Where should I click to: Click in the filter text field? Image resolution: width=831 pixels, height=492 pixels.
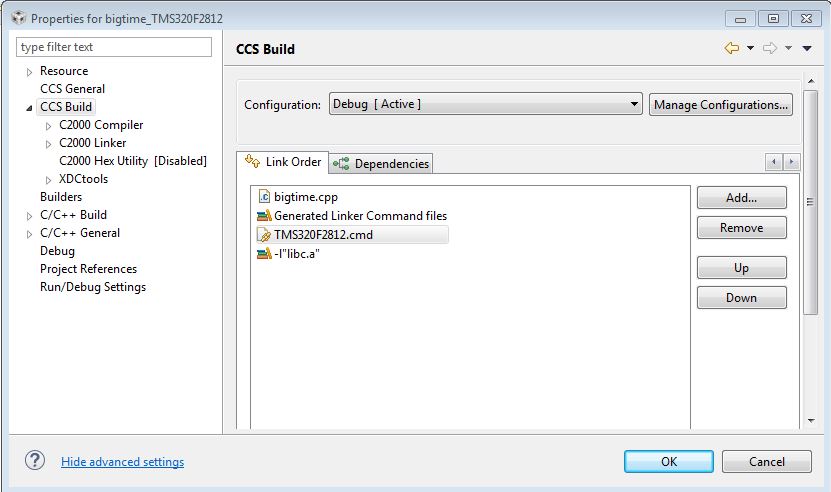114,47
